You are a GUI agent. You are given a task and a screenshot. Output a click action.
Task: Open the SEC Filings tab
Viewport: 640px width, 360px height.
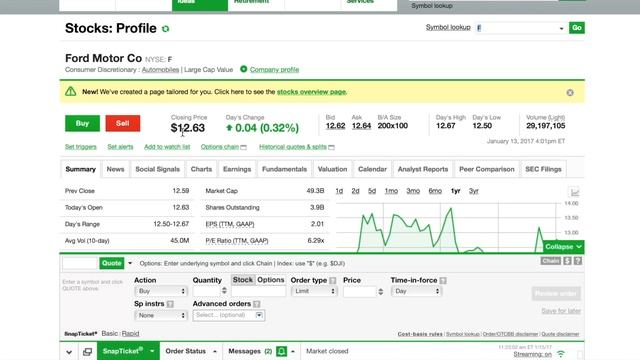click(x=543, y=169)
